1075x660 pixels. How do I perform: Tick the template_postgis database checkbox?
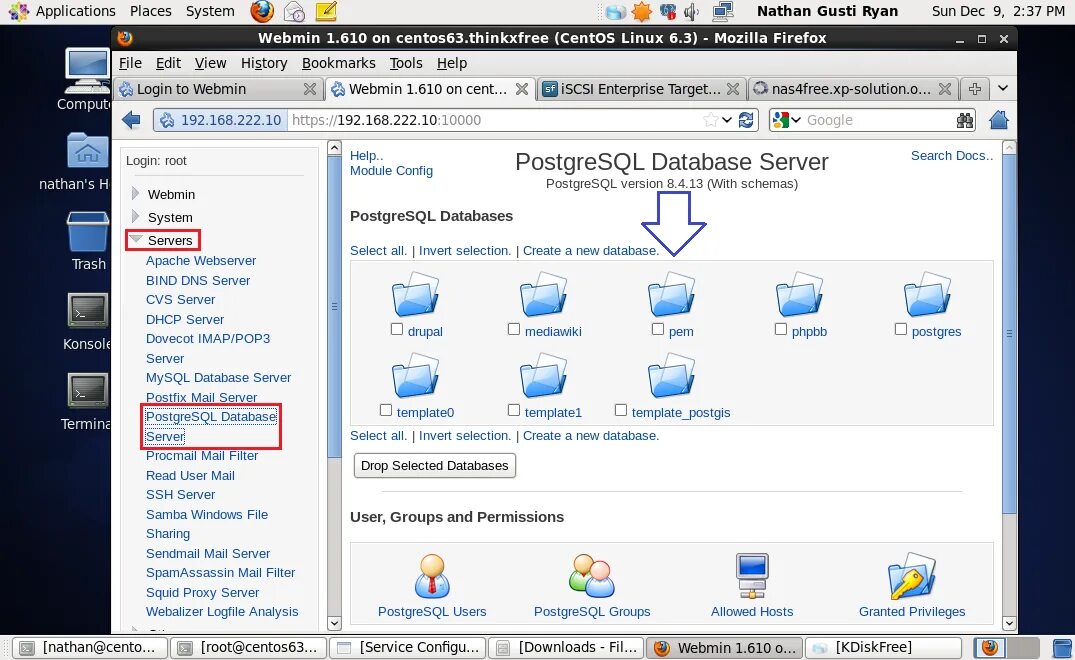pyautogui.click(x=621, y=411)
